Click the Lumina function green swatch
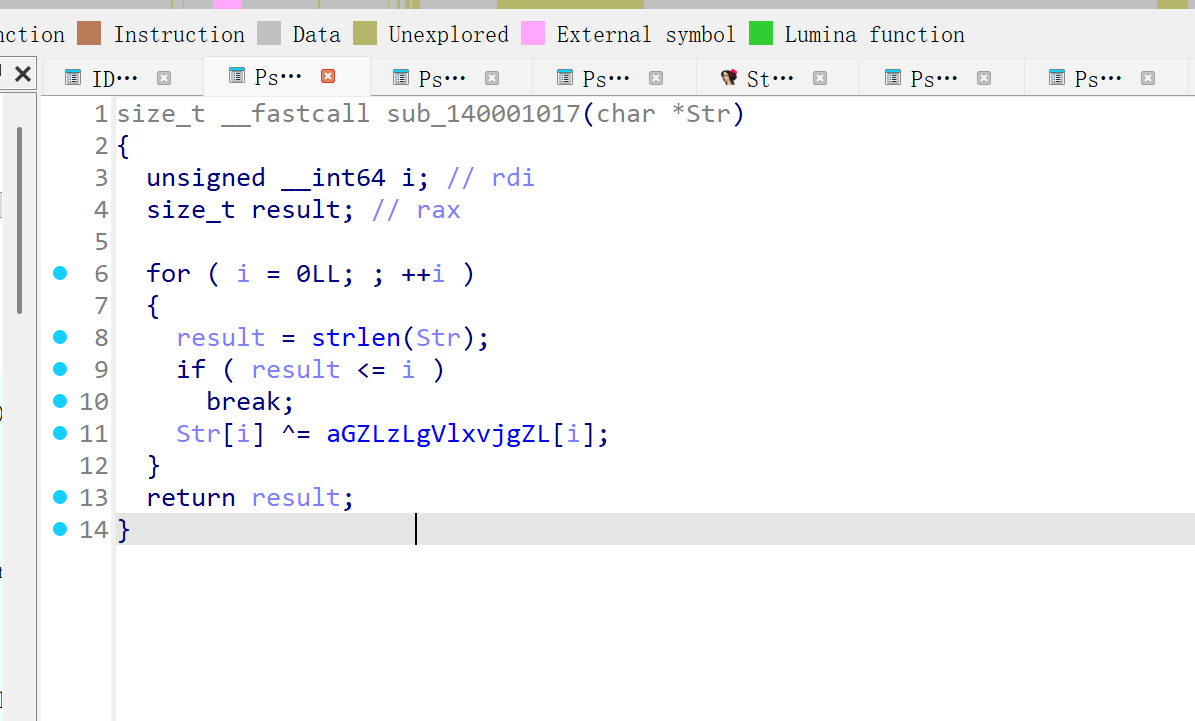The image size is (1195, 721). click(x=761, y=34)
